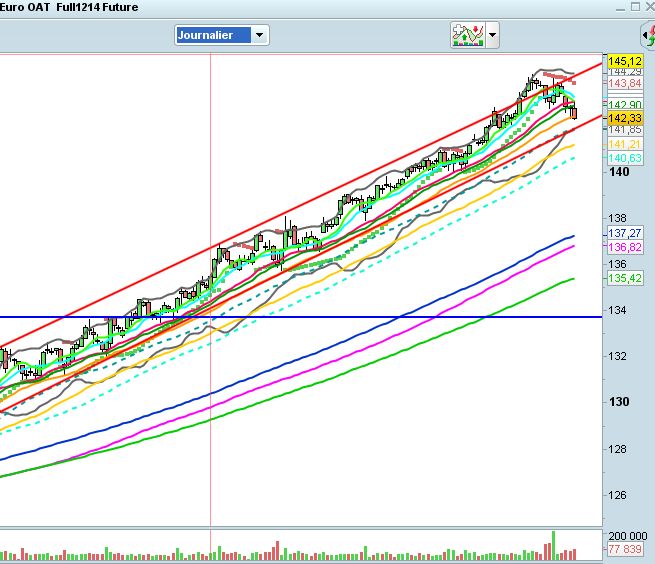Expand the indicators icon dropdown arrow
This screenshot has width=655, height=564.
[x=493, y=35]
